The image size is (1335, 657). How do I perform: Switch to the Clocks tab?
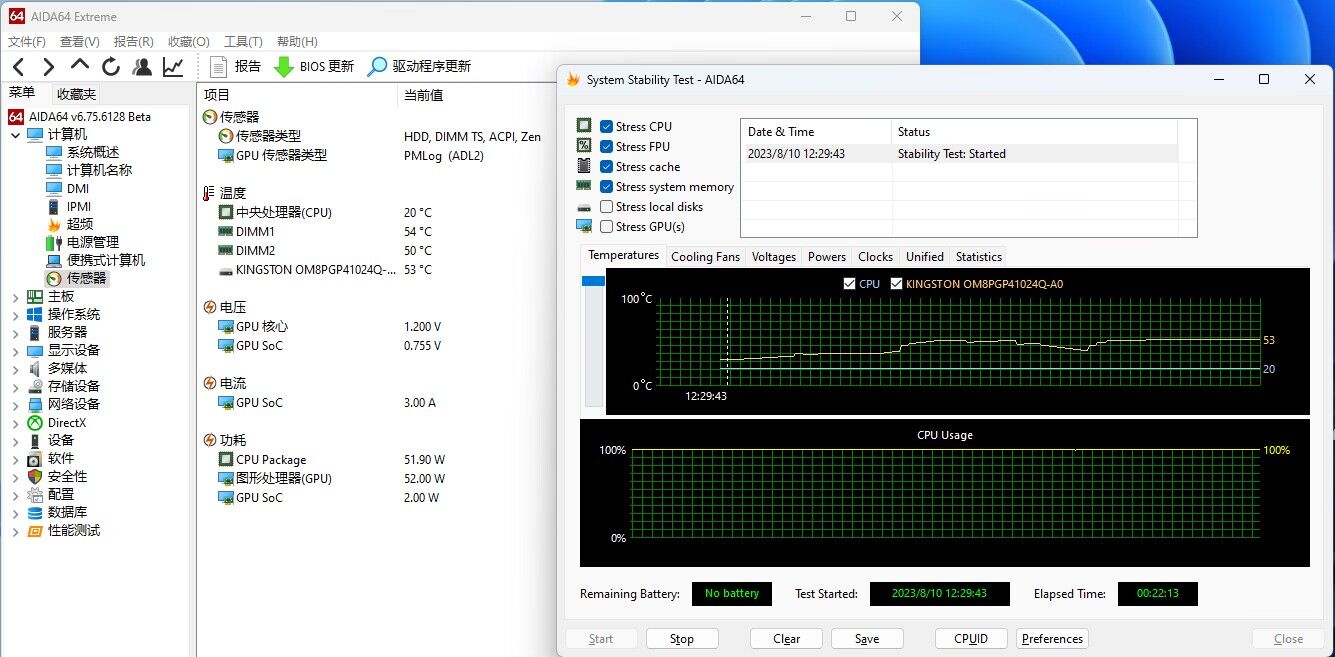876,256
